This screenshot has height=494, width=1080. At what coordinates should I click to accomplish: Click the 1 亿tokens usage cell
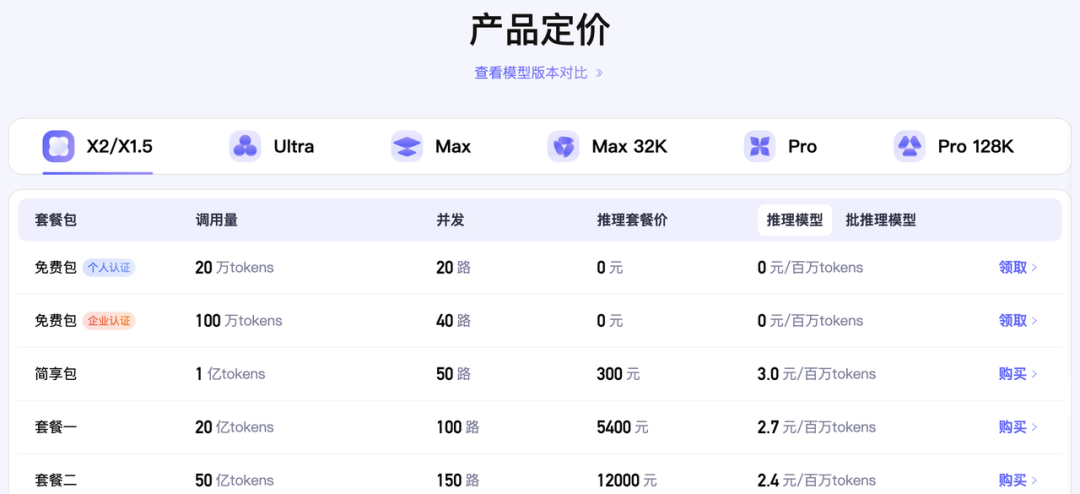point(230,374)
